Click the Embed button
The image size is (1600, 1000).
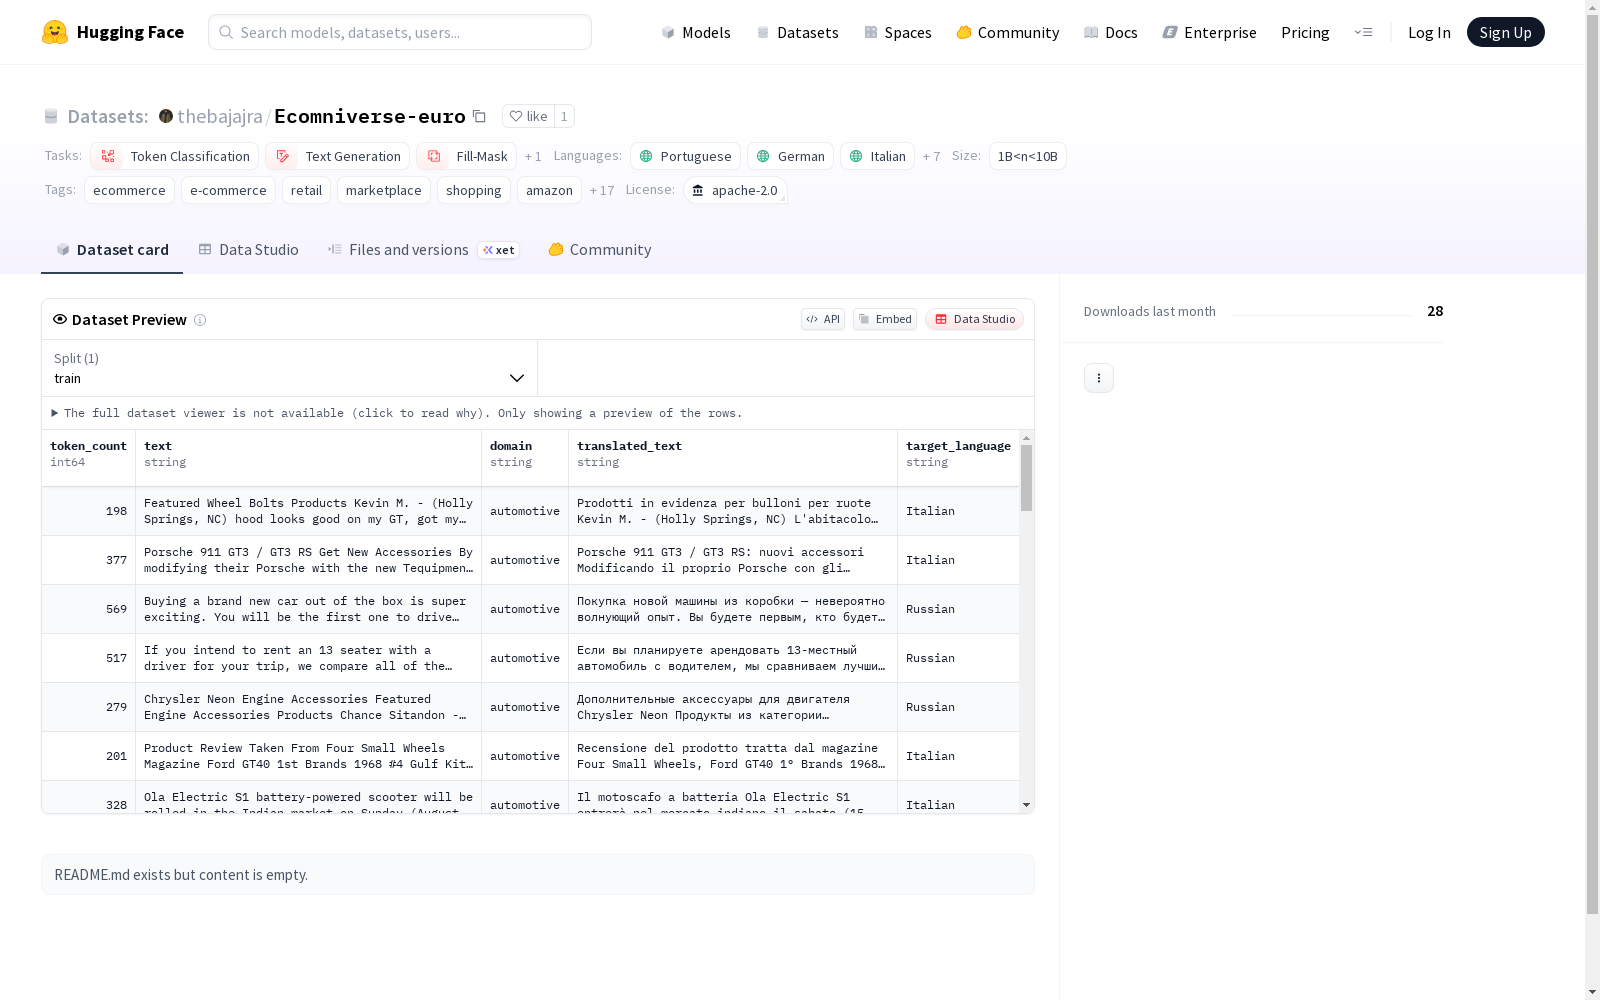(885, 319)
